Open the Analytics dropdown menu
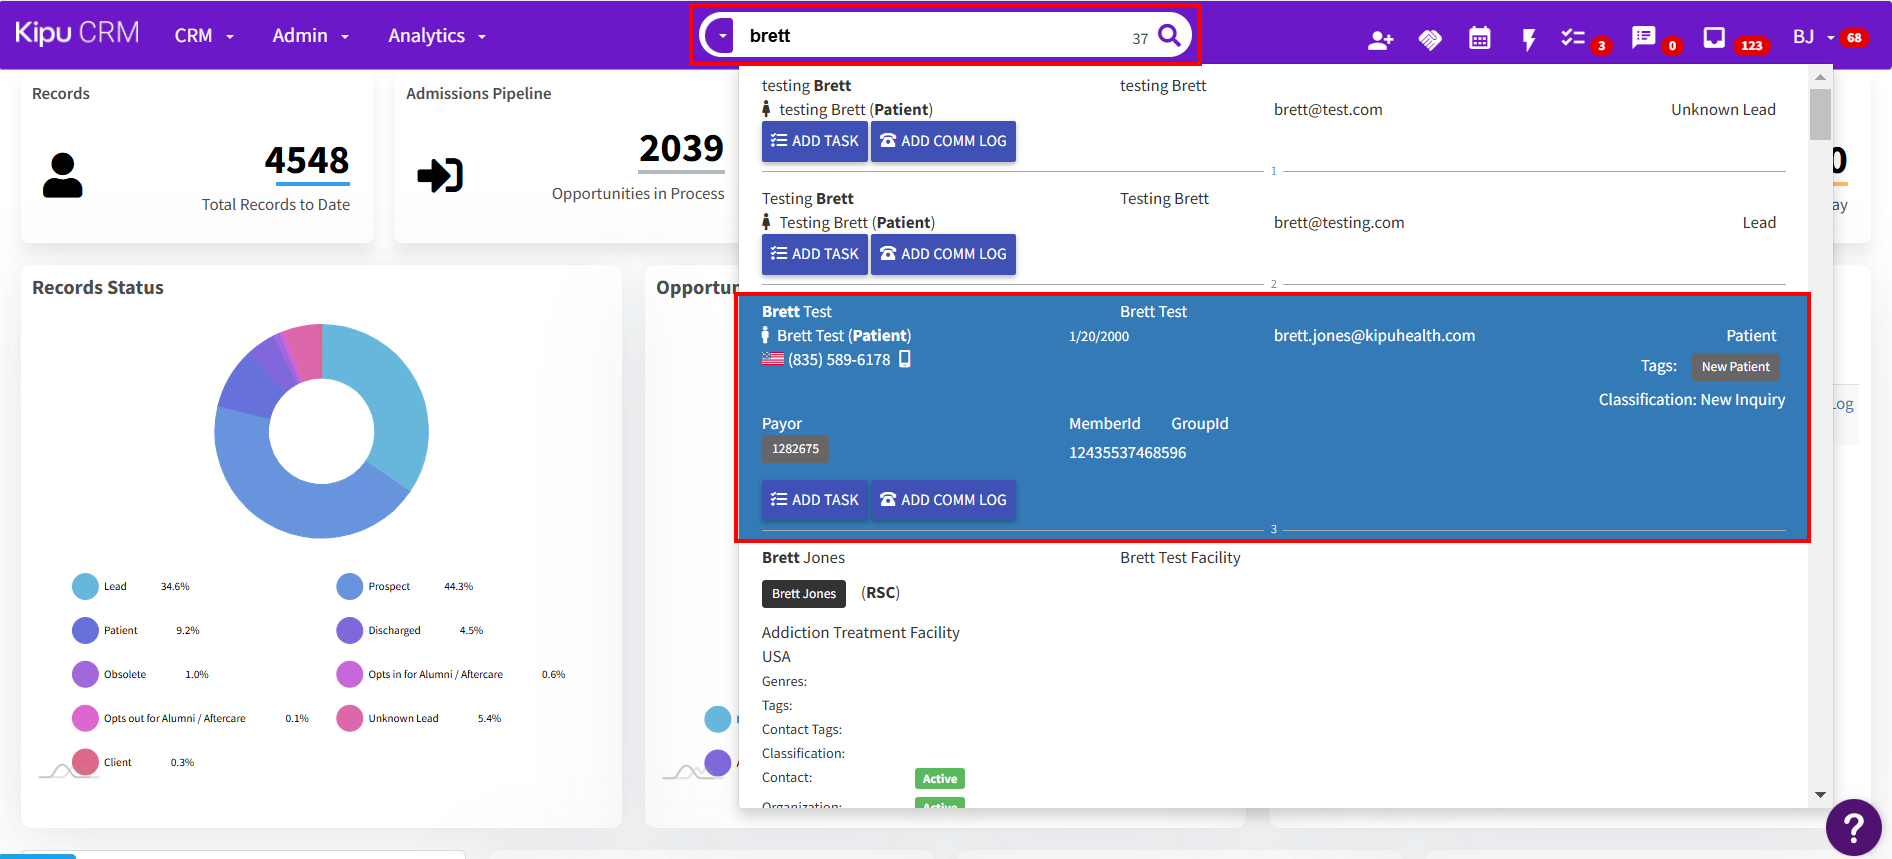Image resolution: width=1892 pixels, height=859 pixels. pos(436,36)
